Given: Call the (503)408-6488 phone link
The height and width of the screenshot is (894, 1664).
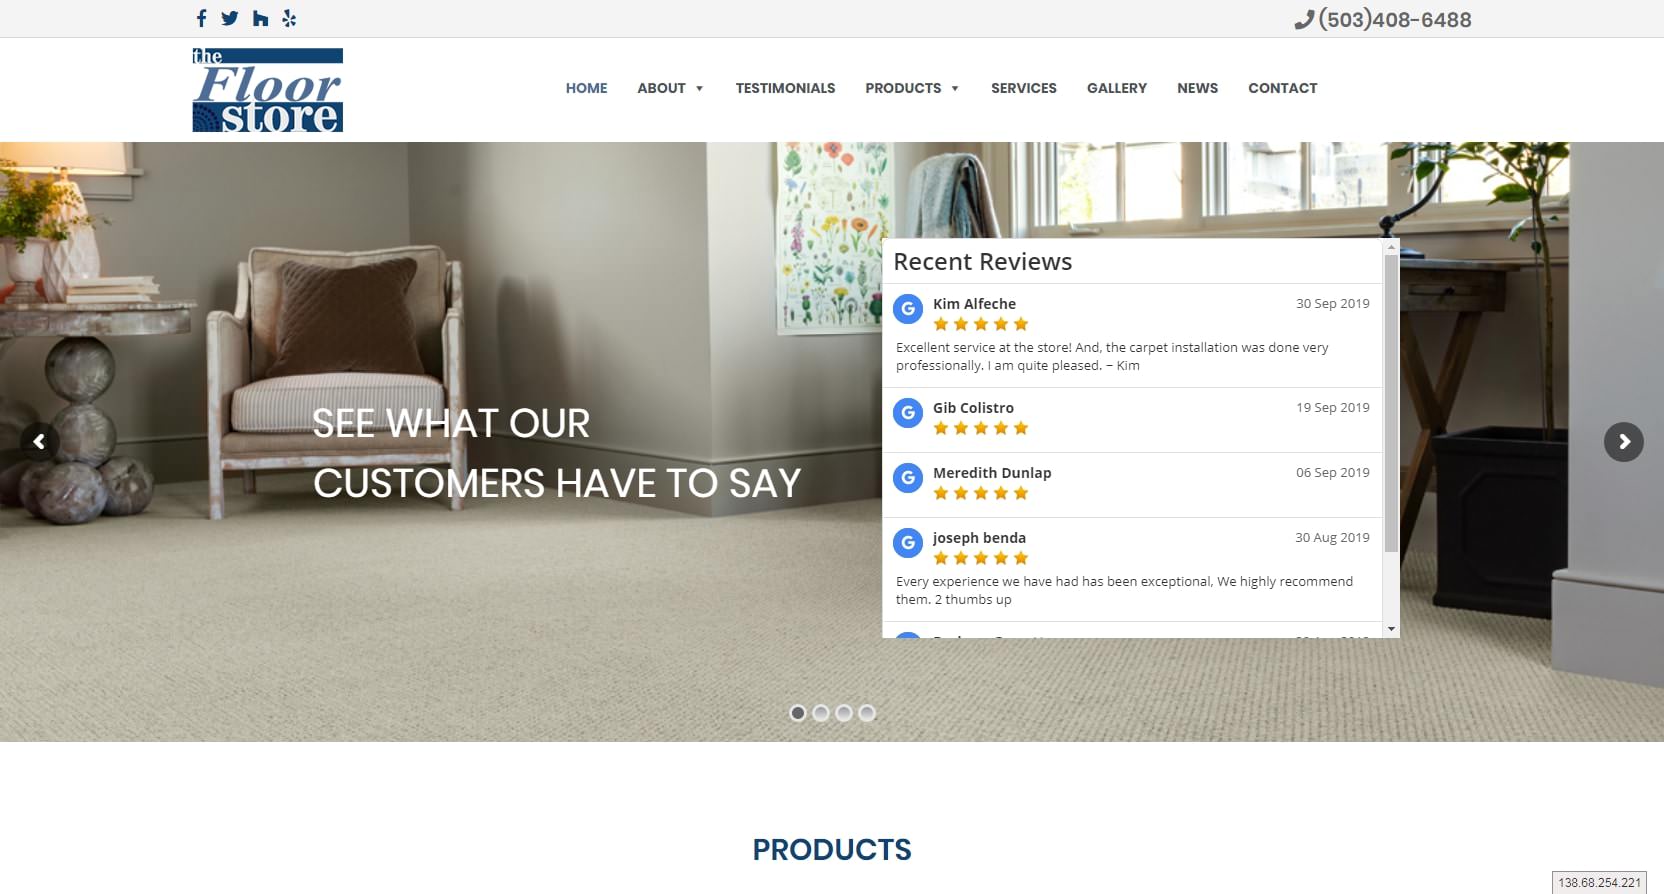Looking at the screenshot, I should (1395, 20).
